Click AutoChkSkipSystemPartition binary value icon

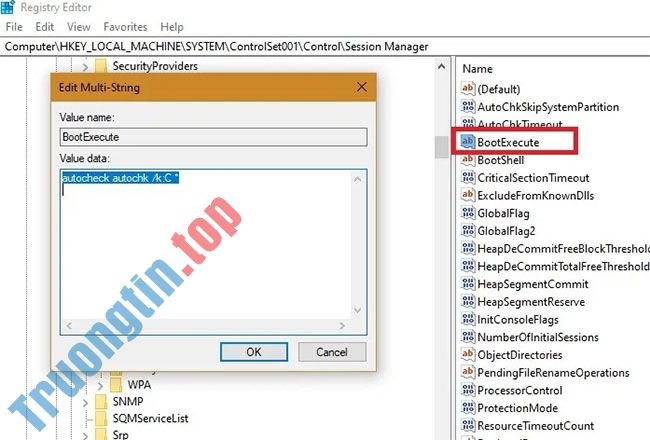pos(468,106)
